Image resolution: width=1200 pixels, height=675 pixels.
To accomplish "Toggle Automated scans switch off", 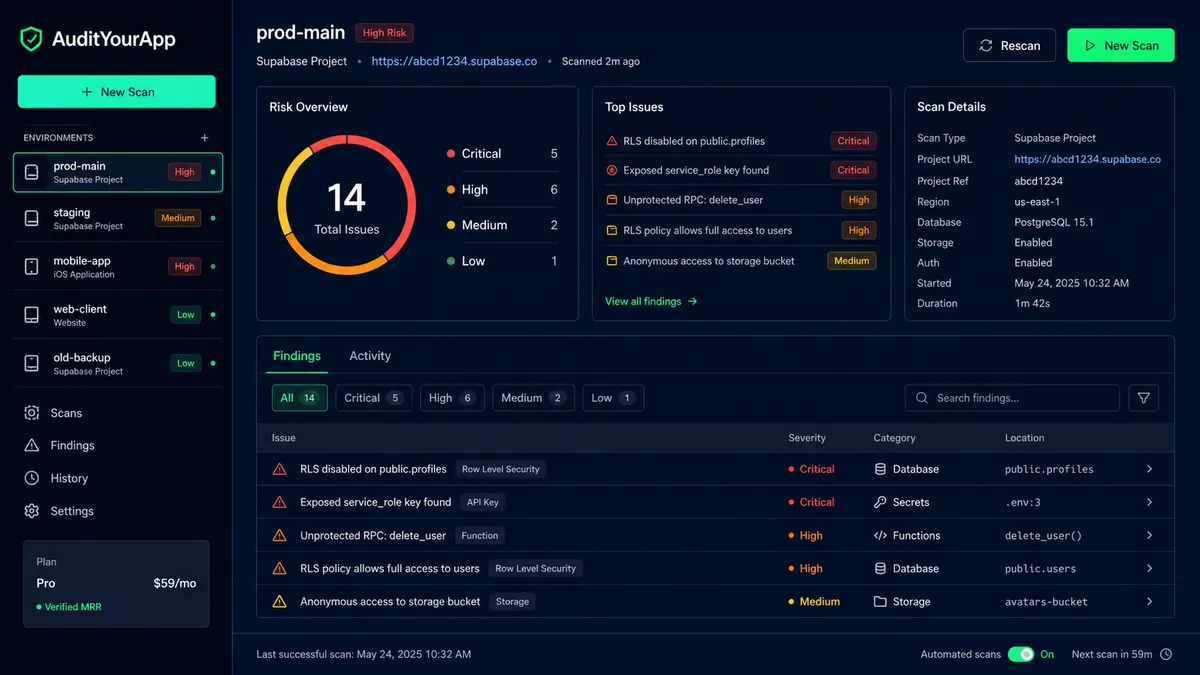I will [1021, 654].
